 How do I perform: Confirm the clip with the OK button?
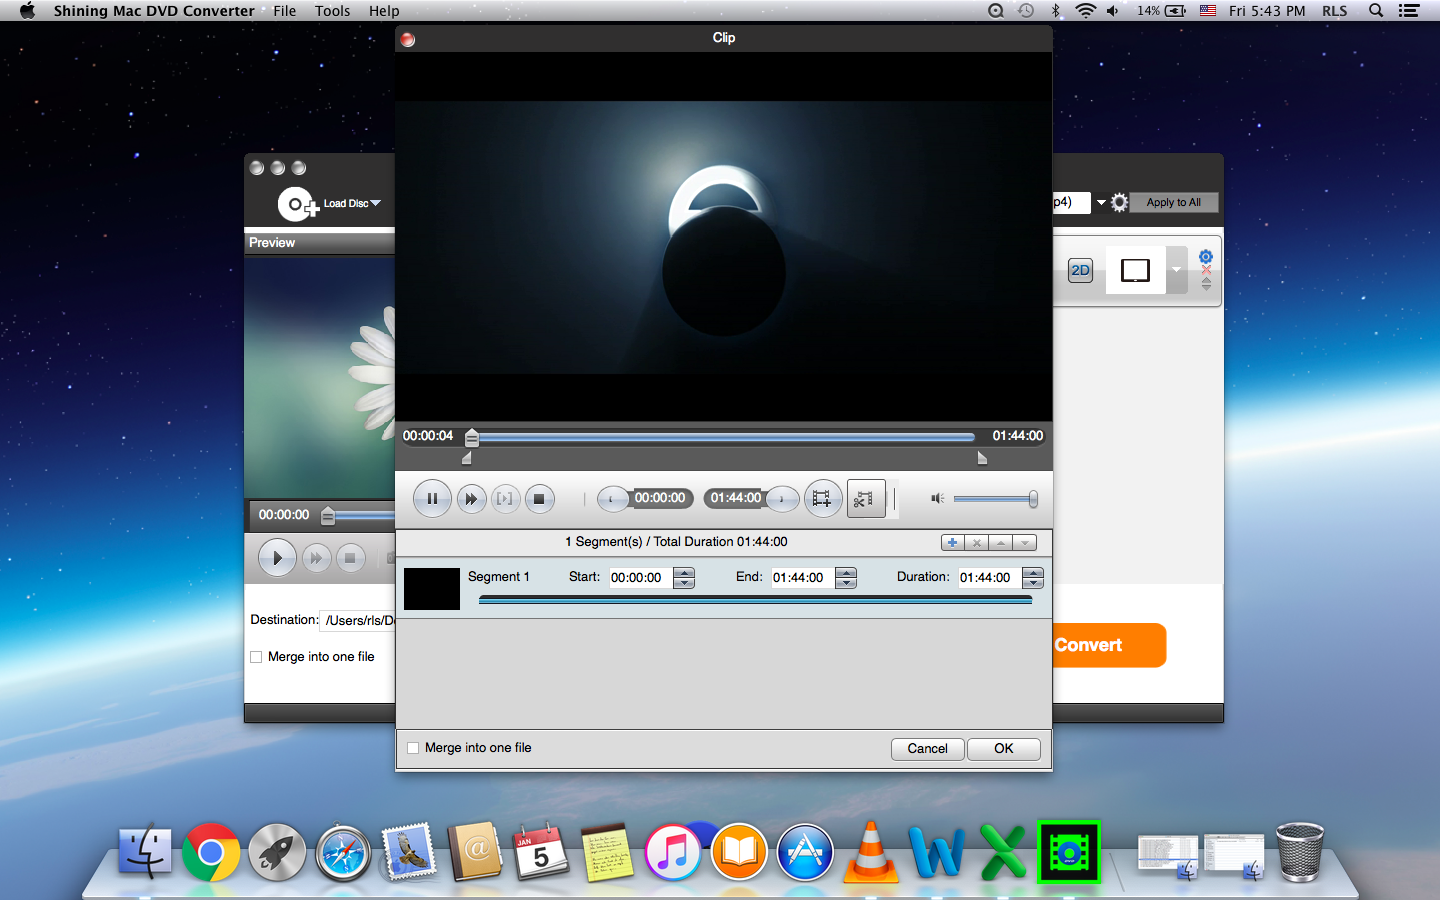(1004, 748)
